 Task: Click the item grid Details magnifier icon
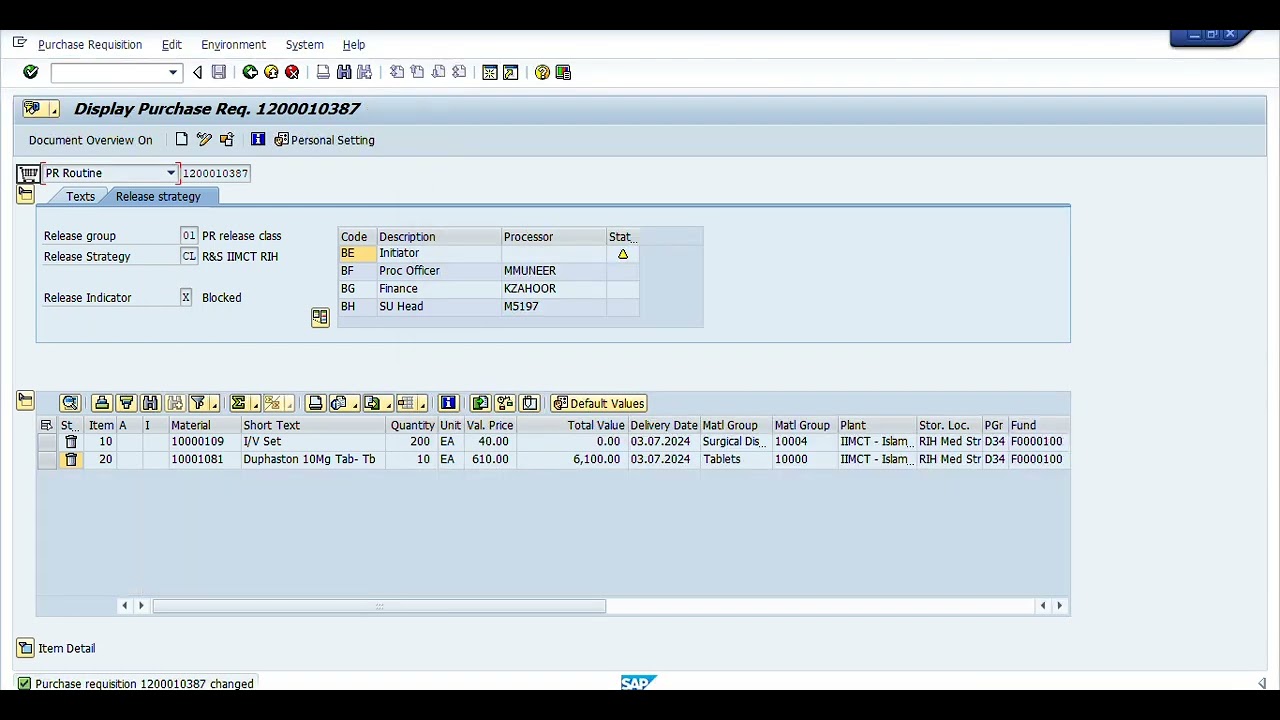pyautogui.click(x=70, y=403)
